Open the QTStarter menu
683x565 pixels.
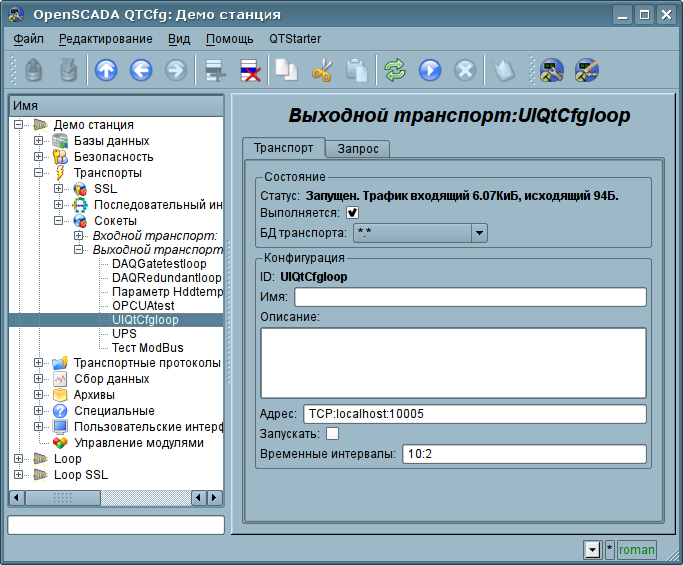click(295, 39)
